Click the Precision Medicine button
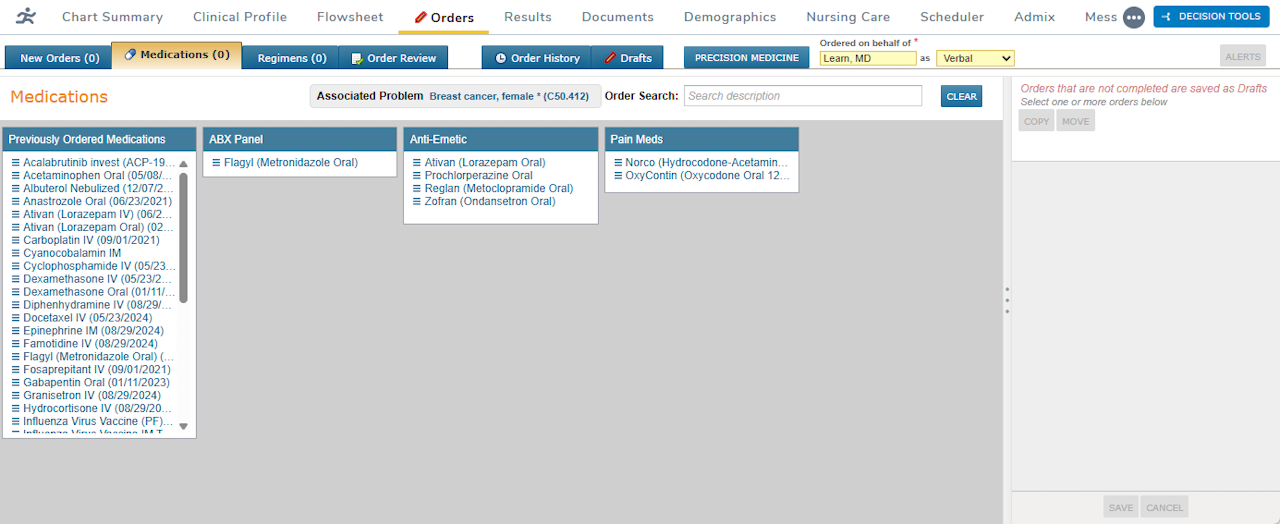 point(747,58)
